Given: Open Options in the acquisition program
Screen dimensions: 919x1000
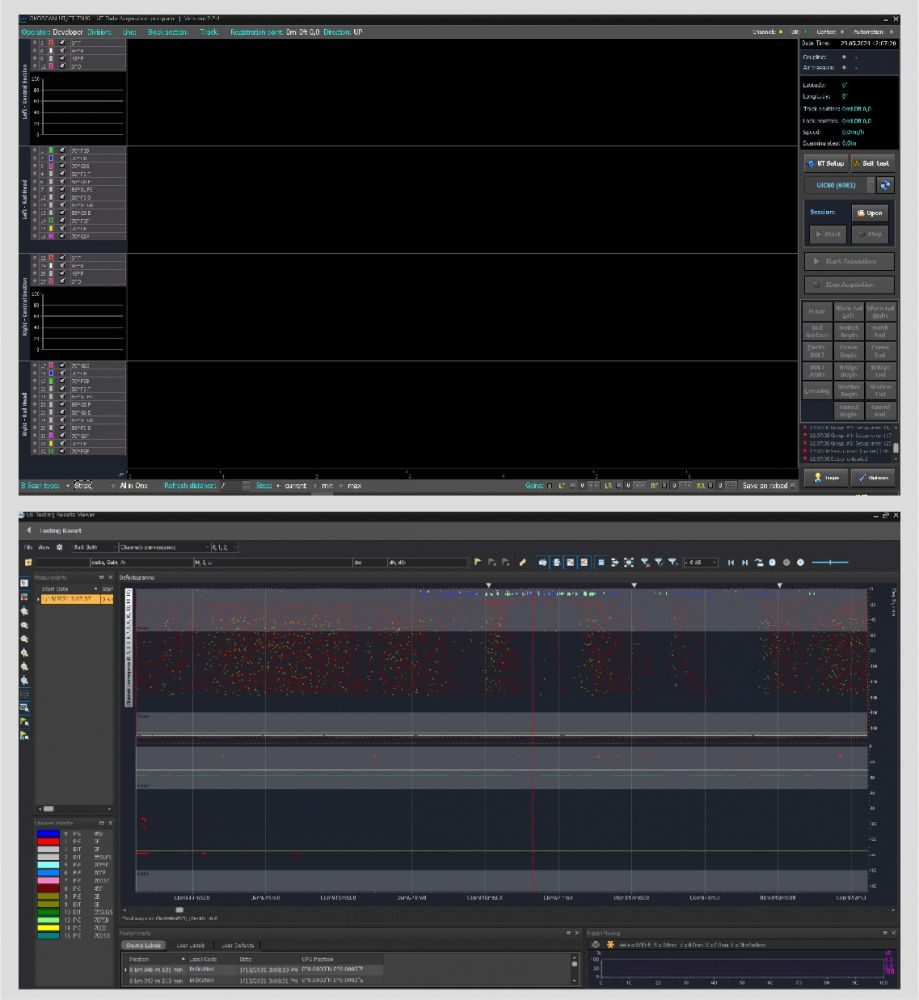Looking at the screenshot, I should [873, 478].
